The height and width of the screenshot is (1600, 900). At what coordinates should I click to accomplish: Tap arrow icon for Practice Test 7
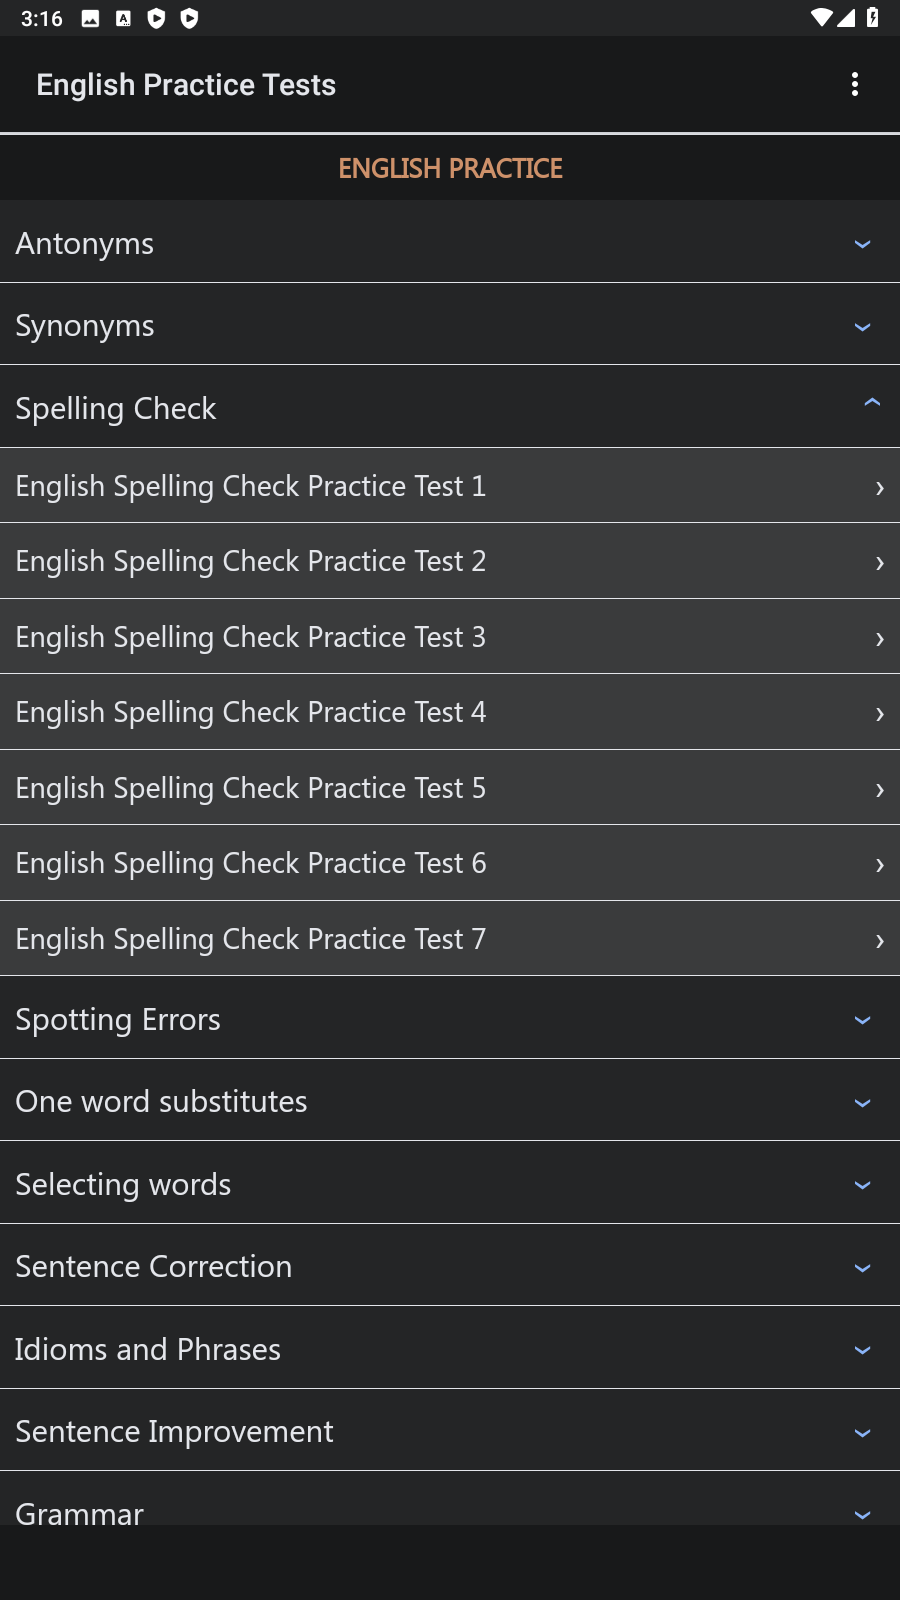point(879,941)
